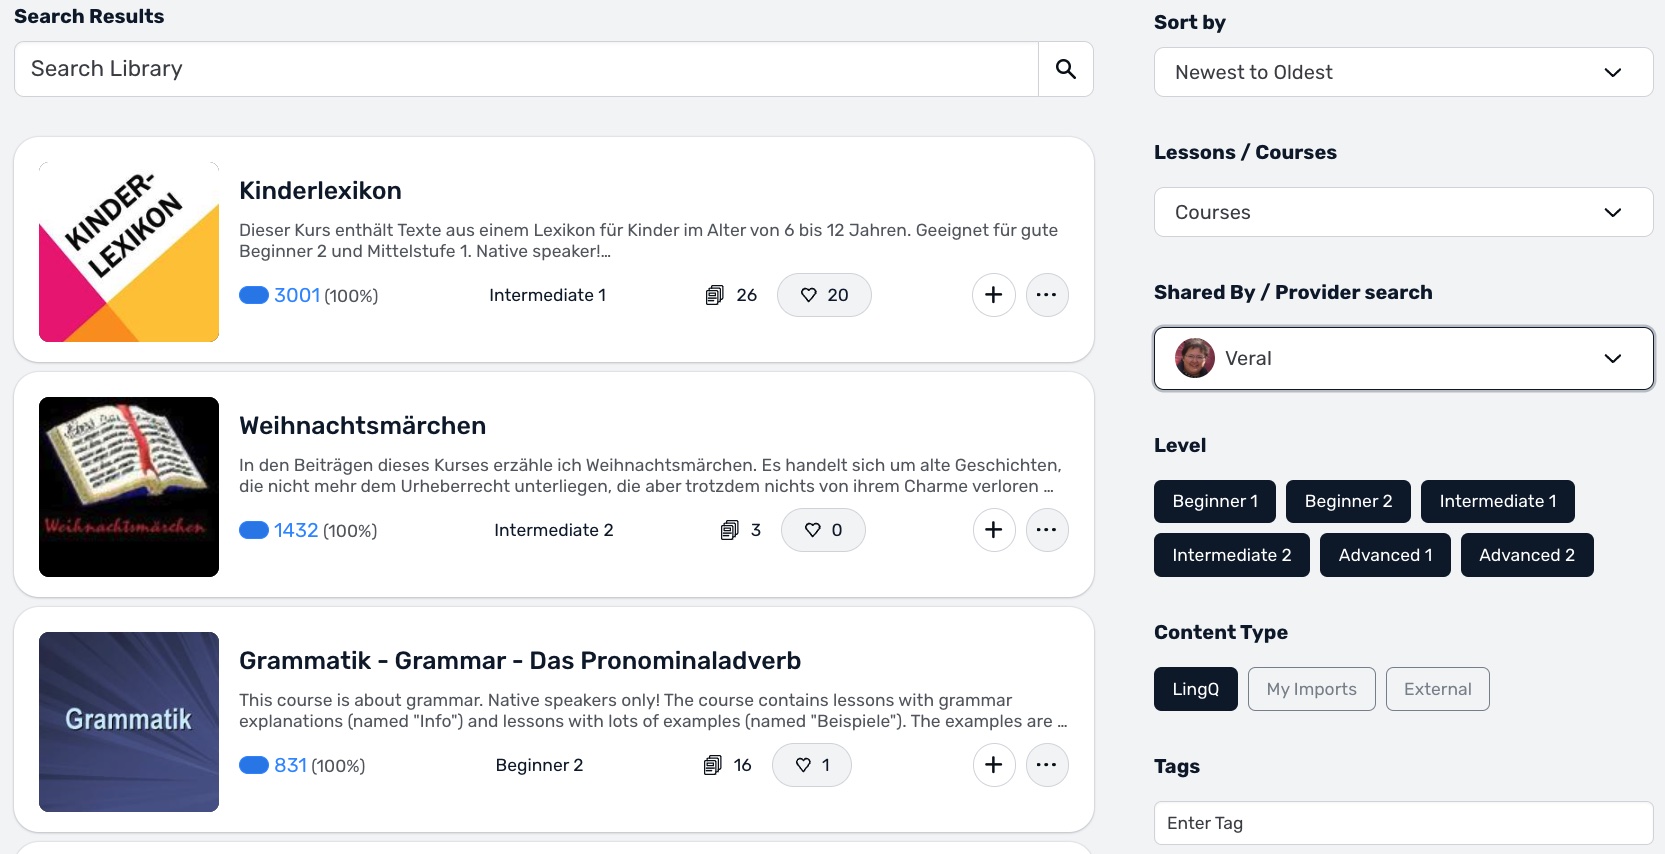Open the Sort by Newest to Oldest dropdown
Viewport: 1665px width, 854px height.
pos(1403,72)
